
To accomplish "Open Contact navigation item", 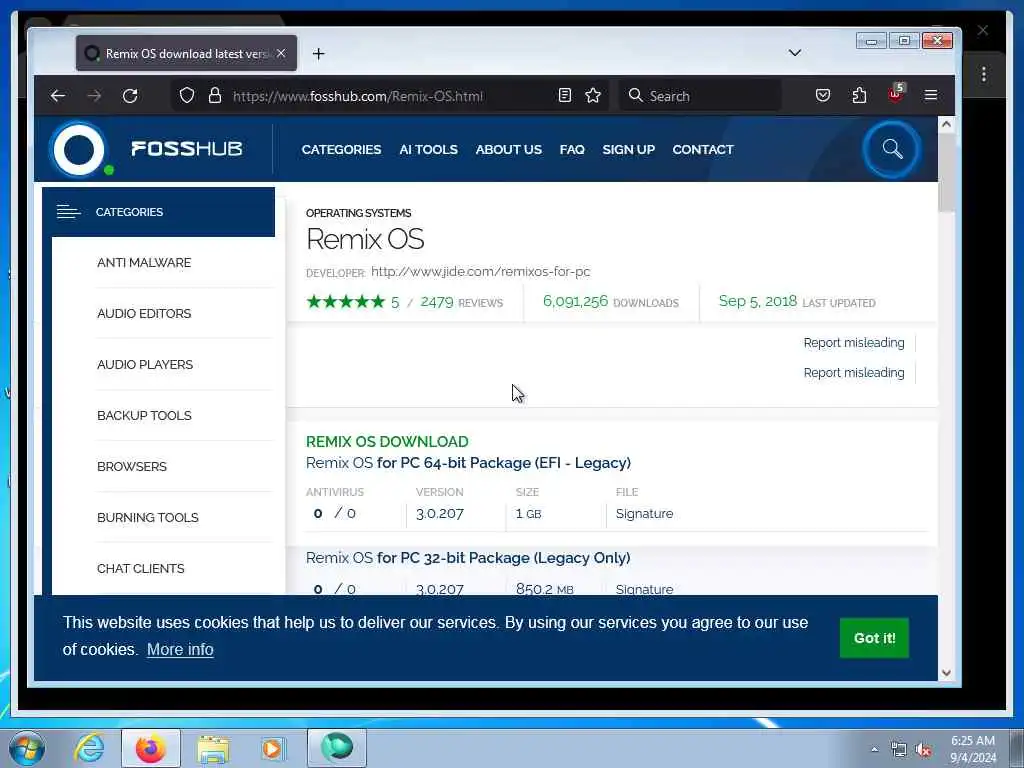I will click(x=703, y=150).
